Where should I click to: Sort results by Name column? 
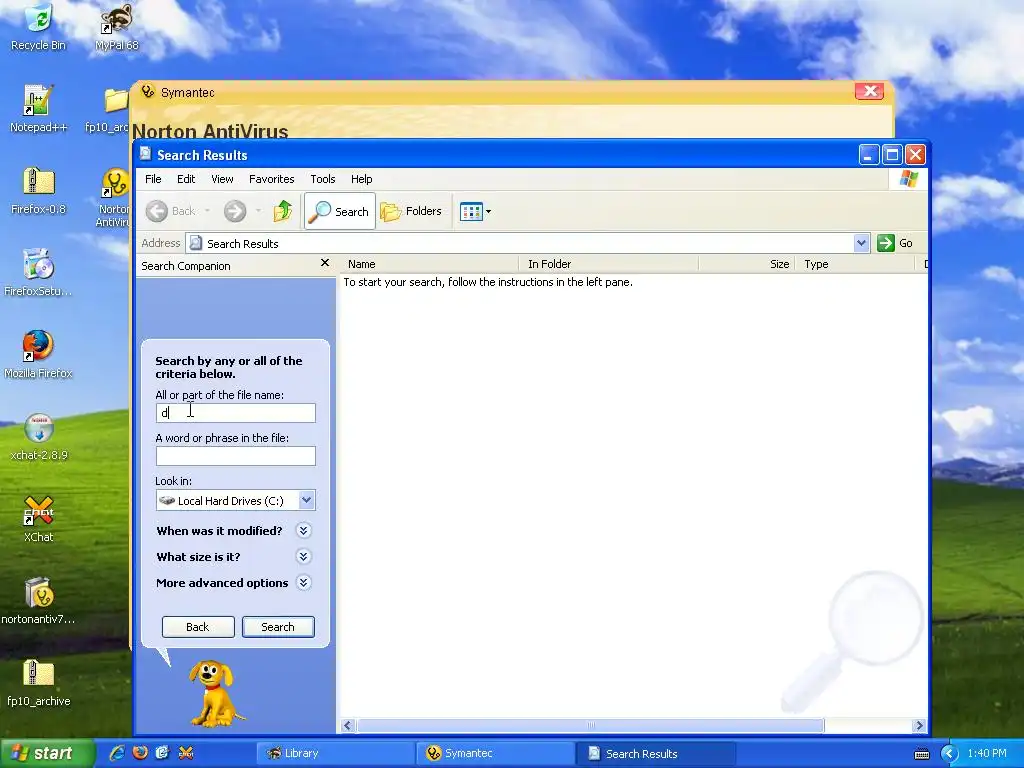tap(430, 264)
